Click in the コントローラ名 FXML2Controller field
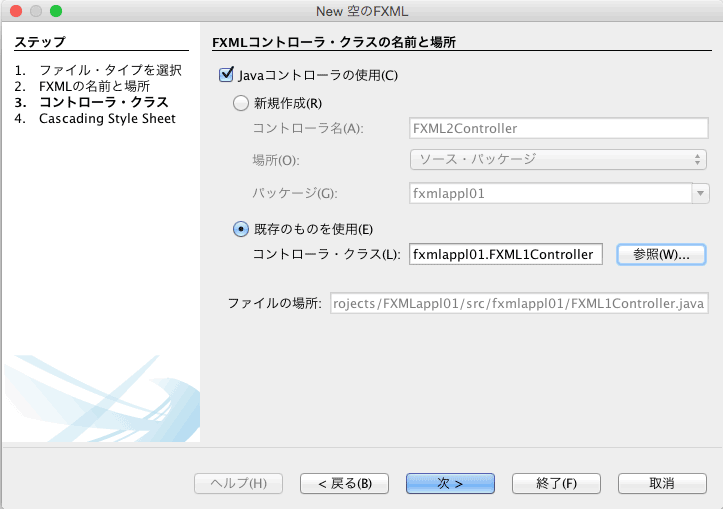 click(559, 128)
